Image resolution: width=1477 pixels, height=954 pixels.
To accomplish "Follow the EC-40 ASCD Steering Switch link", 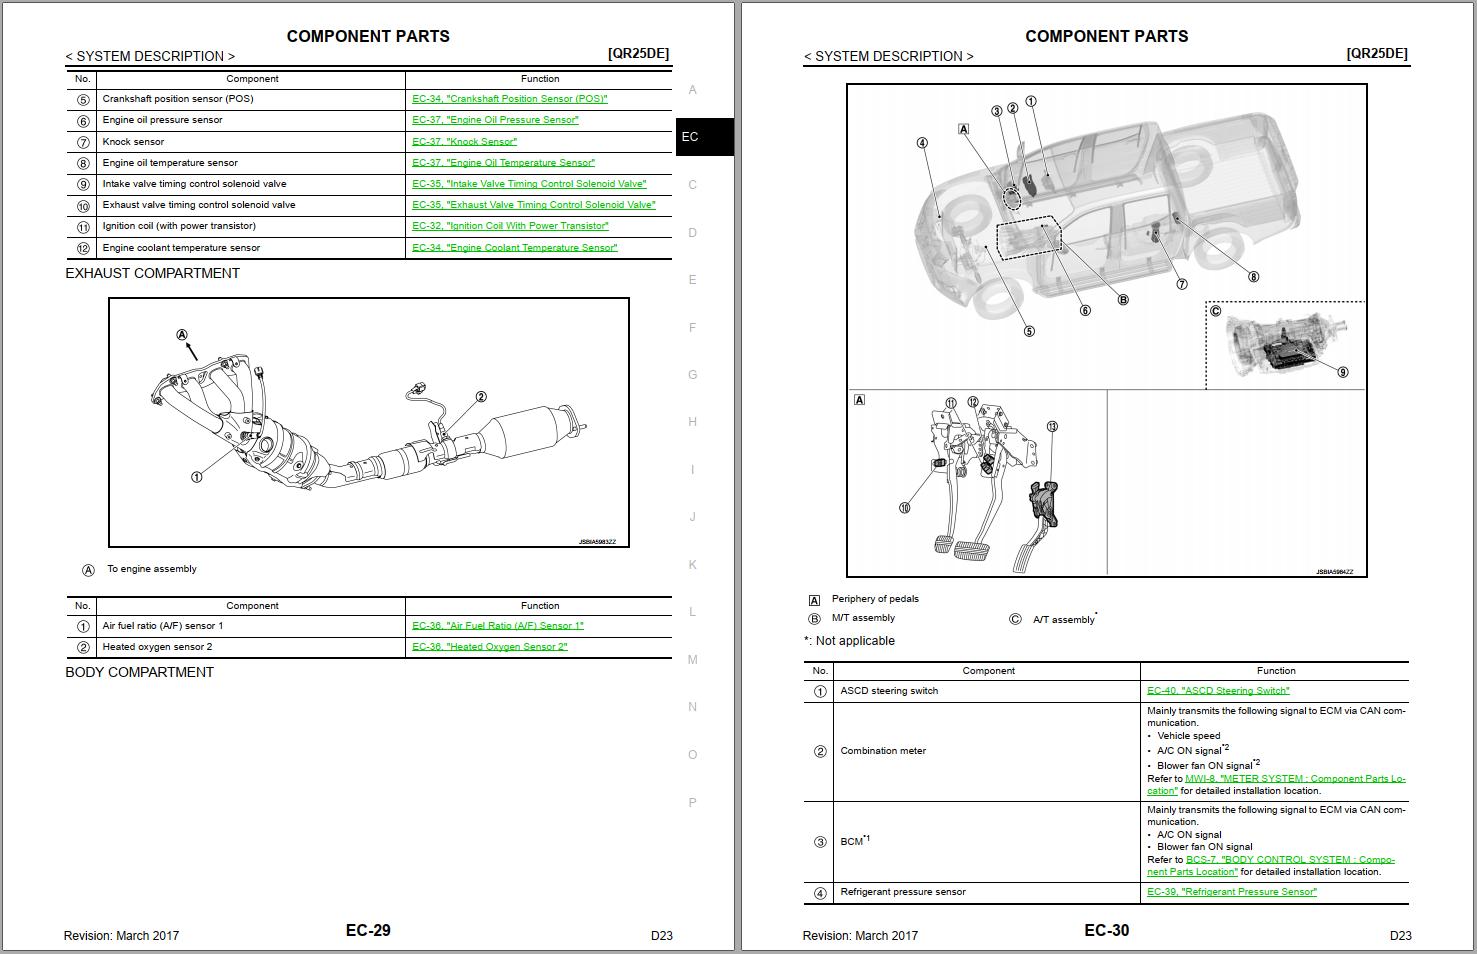I will [1218, 691].
